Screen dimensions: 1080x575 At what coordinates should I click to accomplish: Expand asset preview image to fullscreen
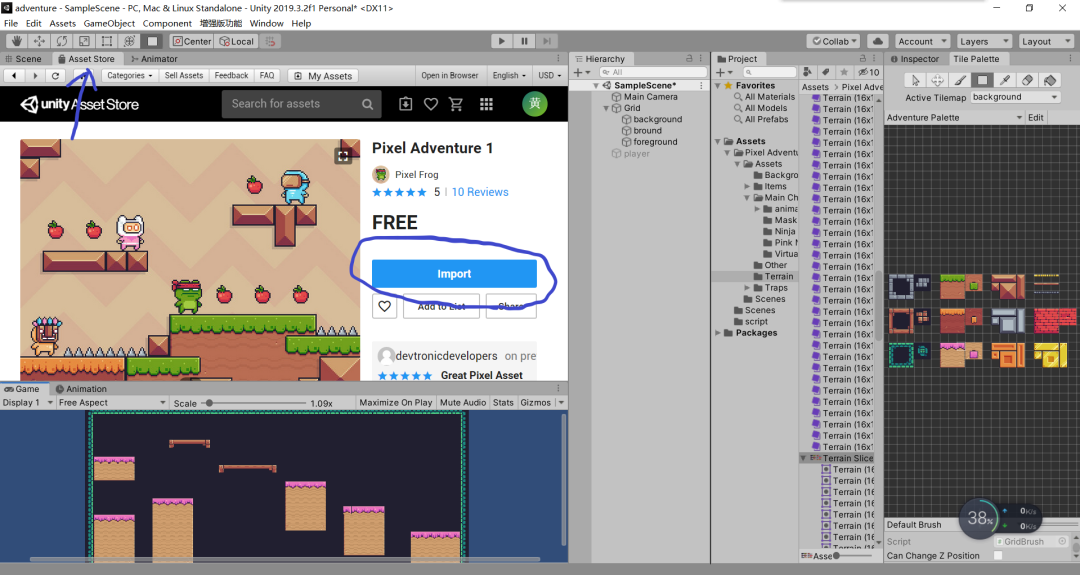[343, 156]
